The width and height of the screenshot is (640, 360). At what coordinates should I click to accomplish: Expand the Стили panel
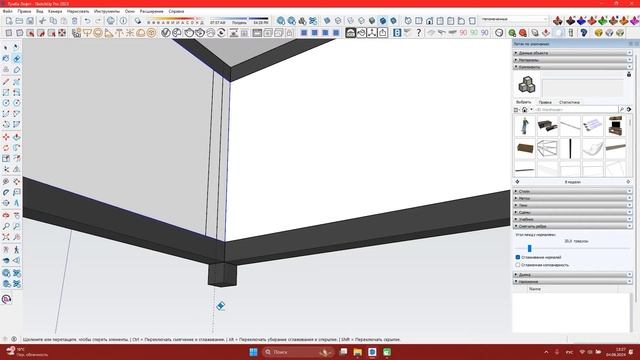pos(573,191)
